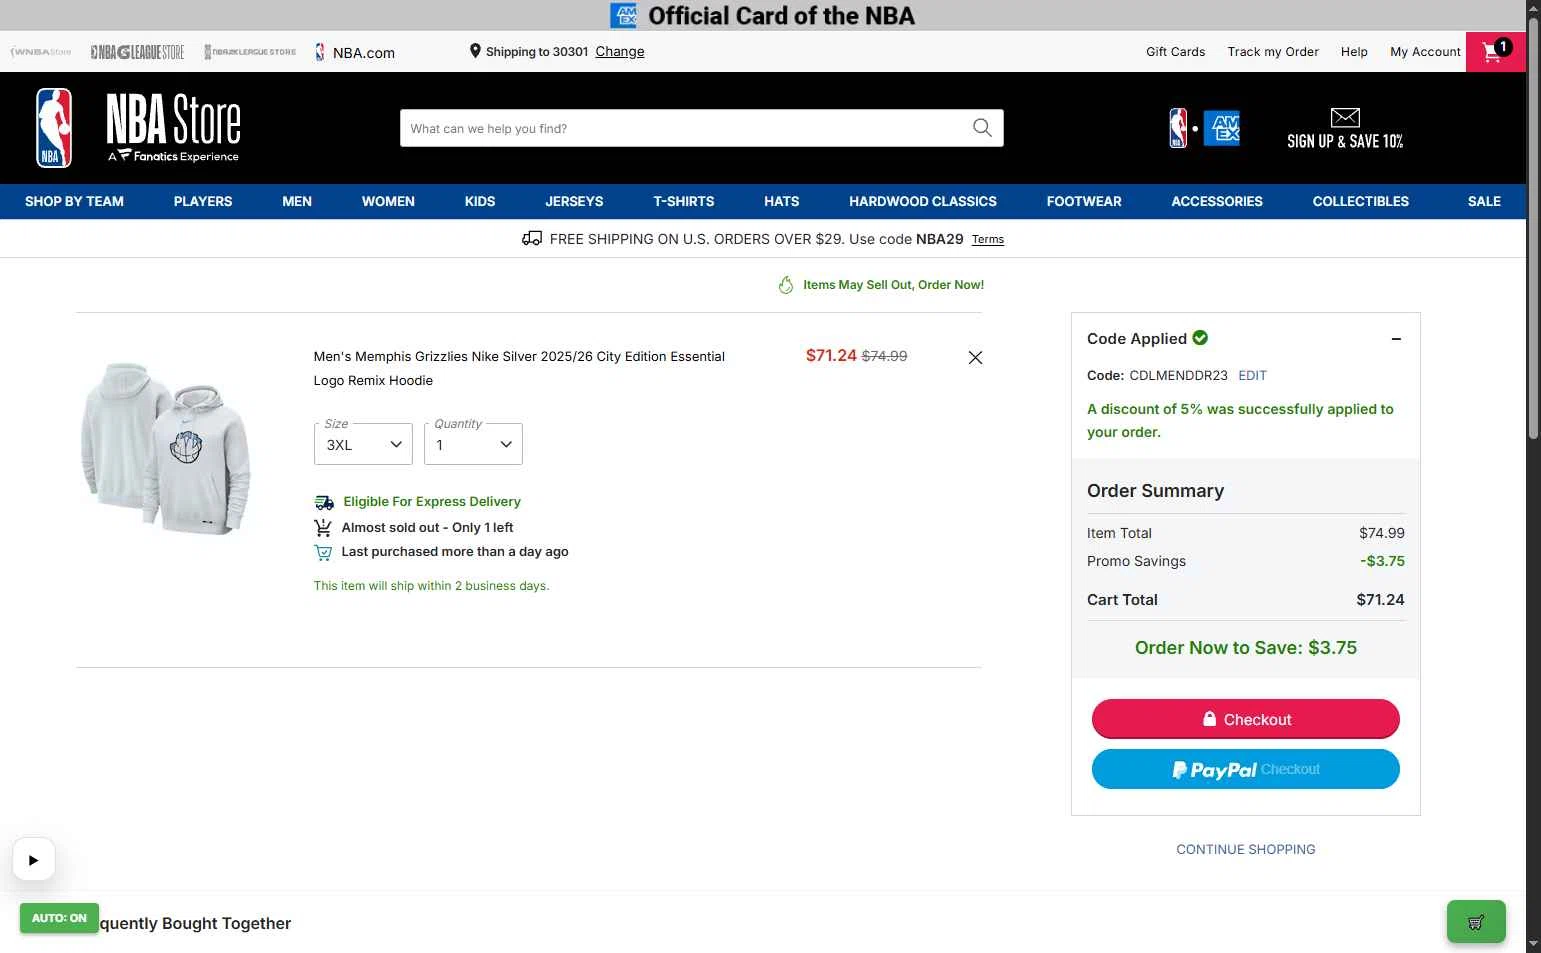The height and width of the screenshot is (953, 1541).
Task: Open the COLLECTIBLES menu
Action: click(1361, 201)
